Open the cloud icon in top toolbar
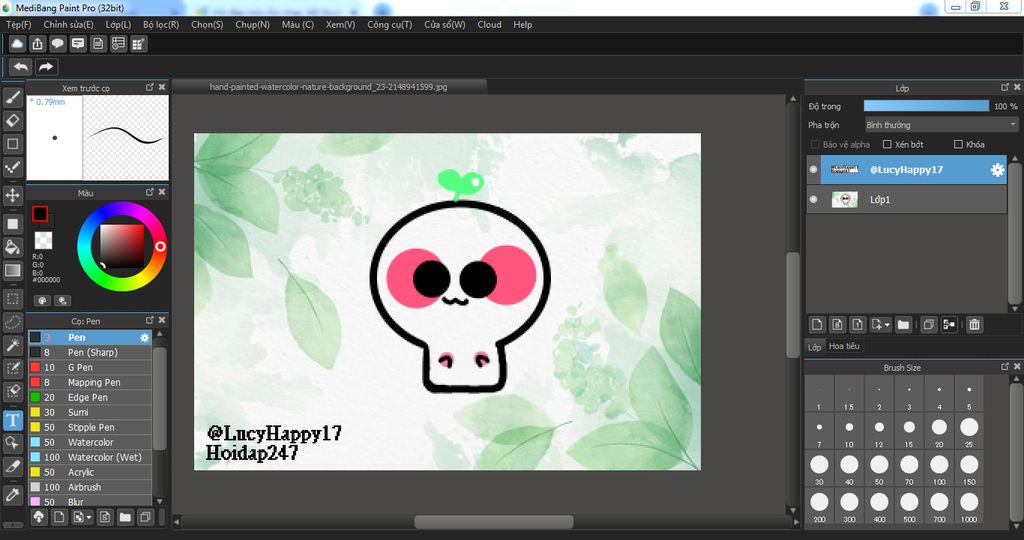Viewport: 1024px width, 540px height. [x=17, y=44]
